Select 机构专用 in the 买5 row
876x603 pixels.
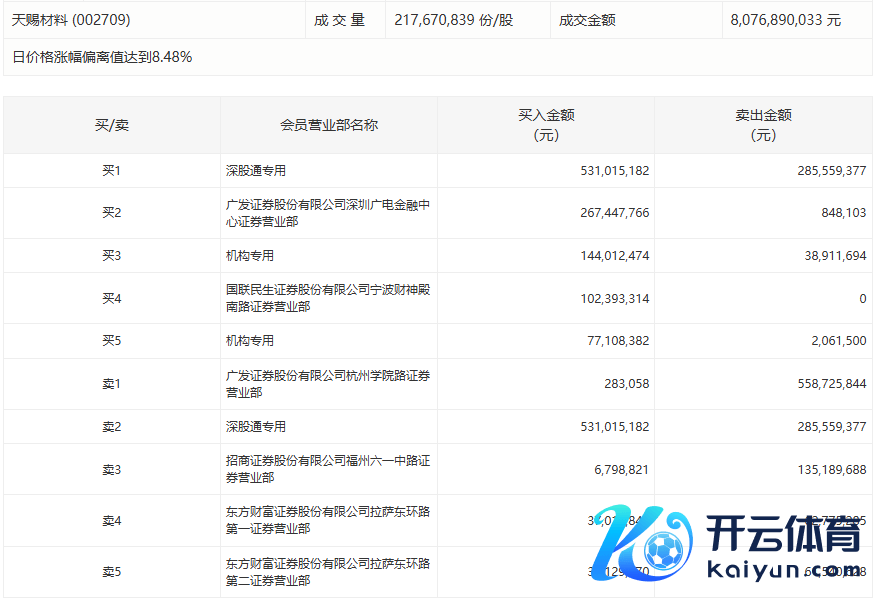click(250, 341)
